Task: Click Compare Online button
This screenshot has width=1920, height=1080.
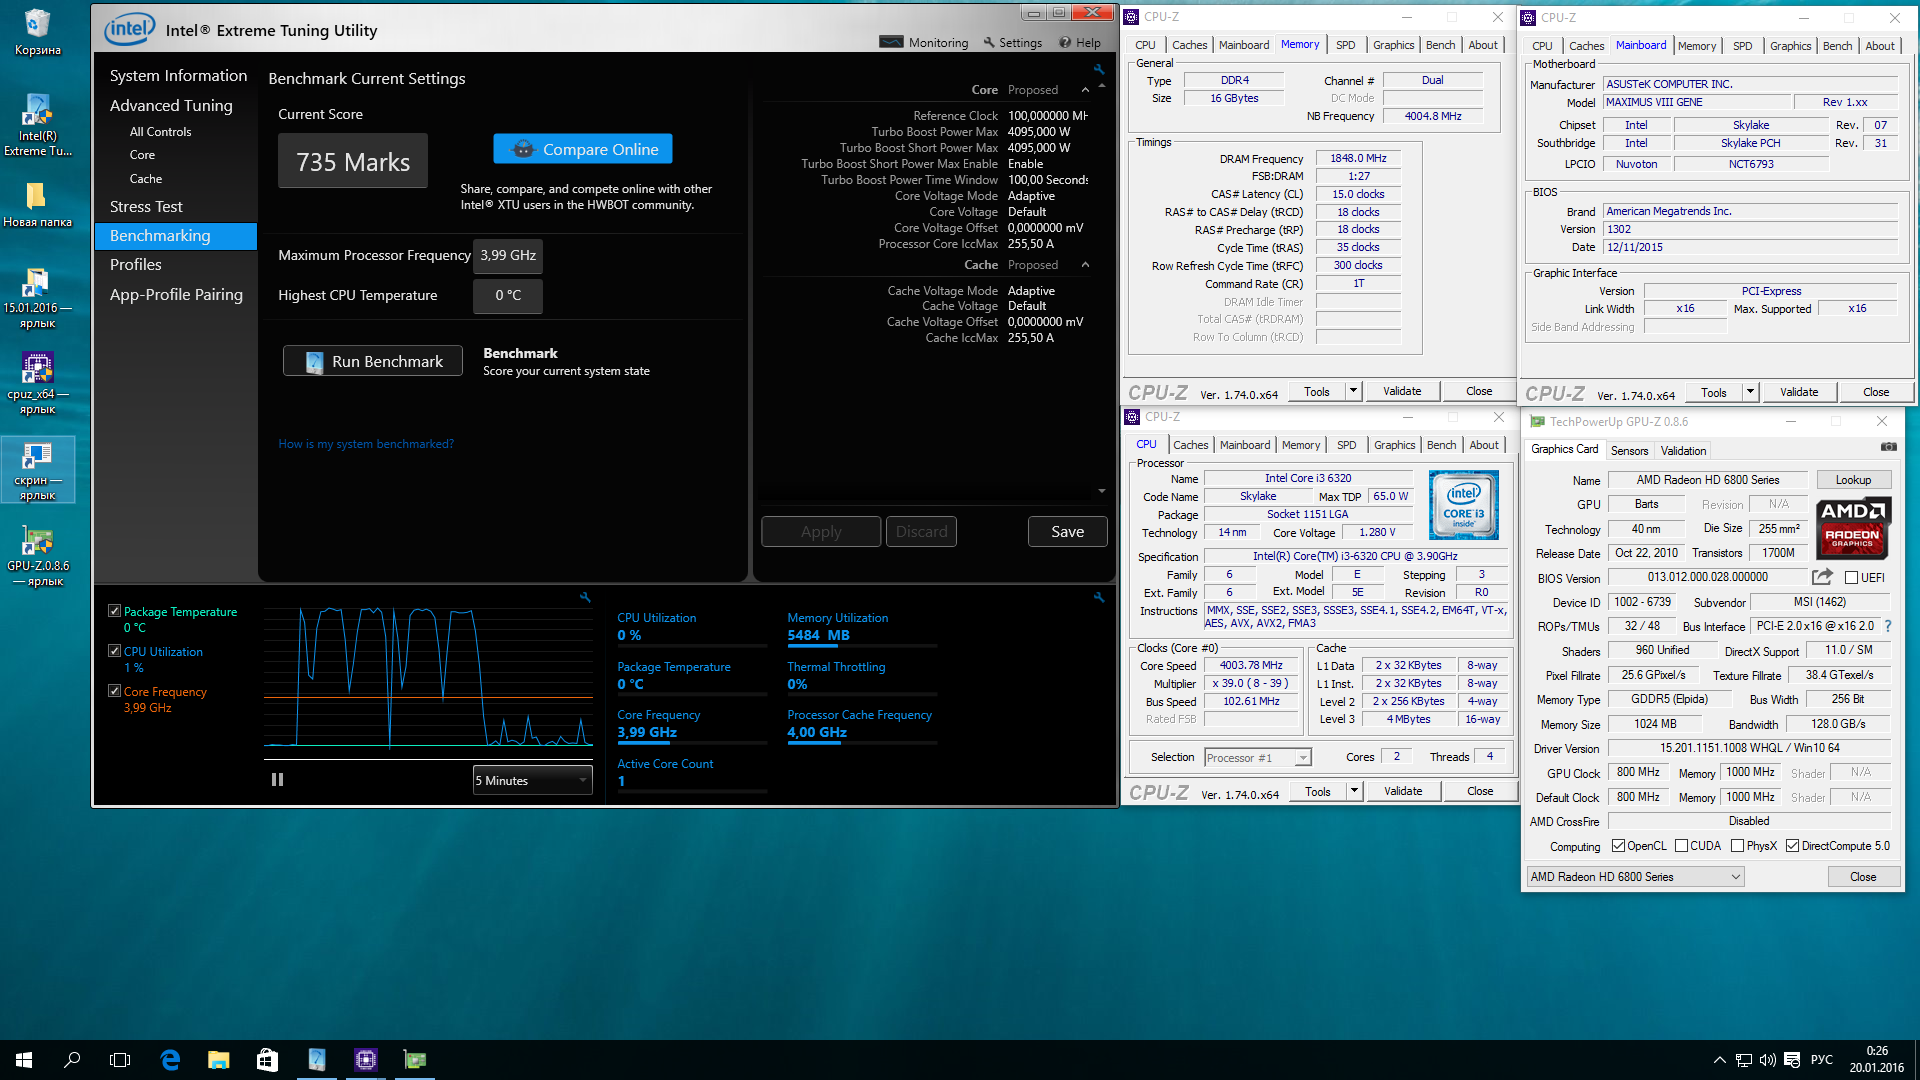Action: (x=583, y=149)
